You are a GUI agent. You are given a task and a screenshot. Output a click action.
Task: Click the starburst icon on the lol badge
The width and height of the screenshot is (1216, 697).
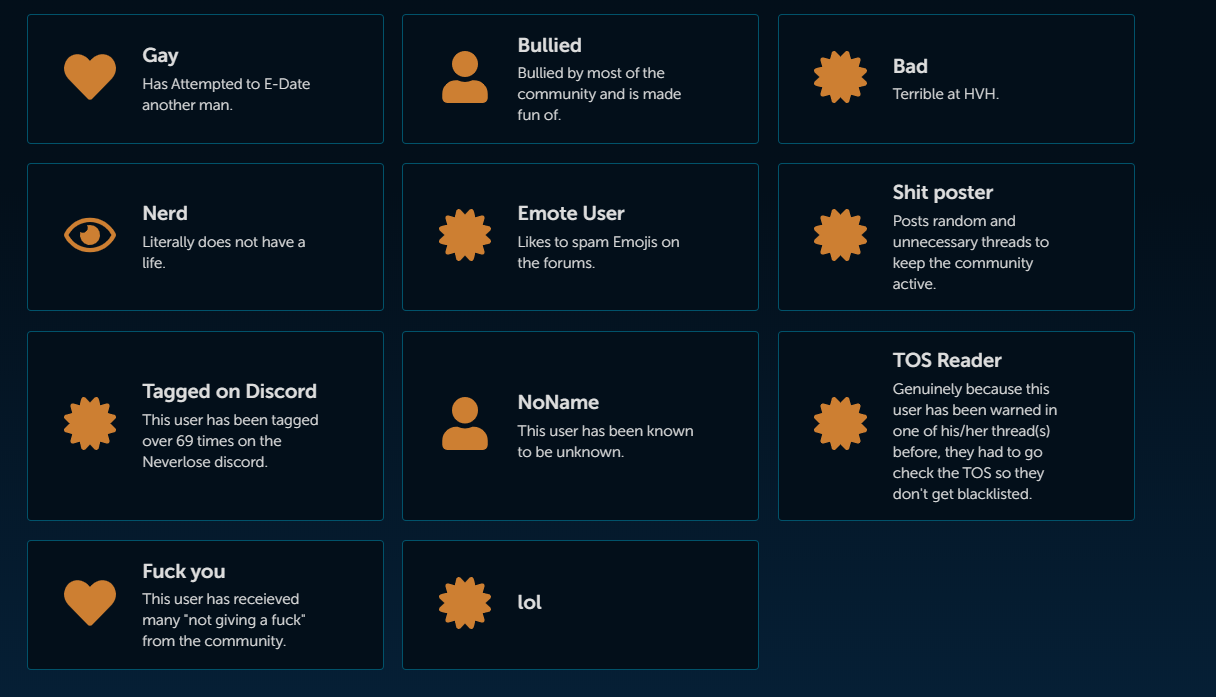point(465,603)
